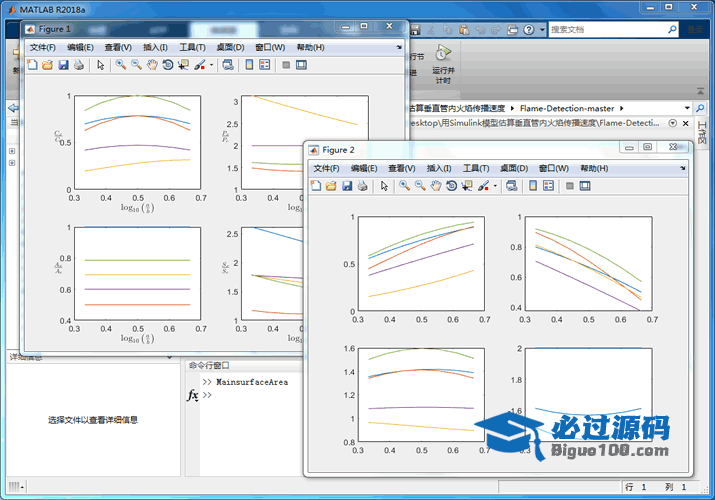The image size is (715, 500).
Task: Click Hide Plot Tools icon in Figure 2
Action: point(570,186)
